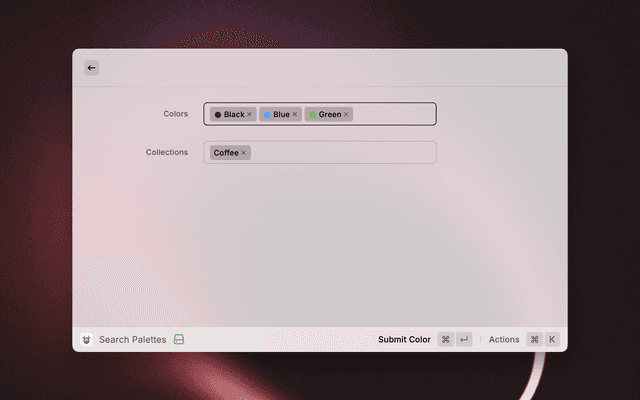Click Command key icon next to Actions
640x400 pixels.
(534, 340)
